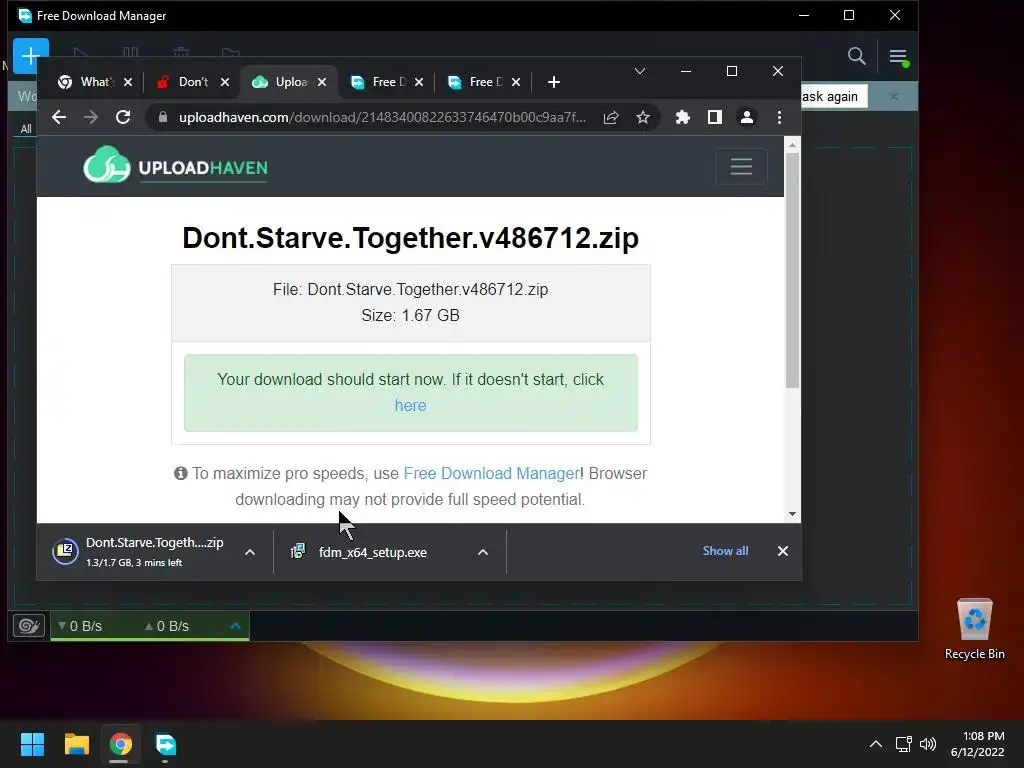Click the address bar URL
Image resolution: width=1024 pixels, height=768 pixels.
click(x=382, y=118)
